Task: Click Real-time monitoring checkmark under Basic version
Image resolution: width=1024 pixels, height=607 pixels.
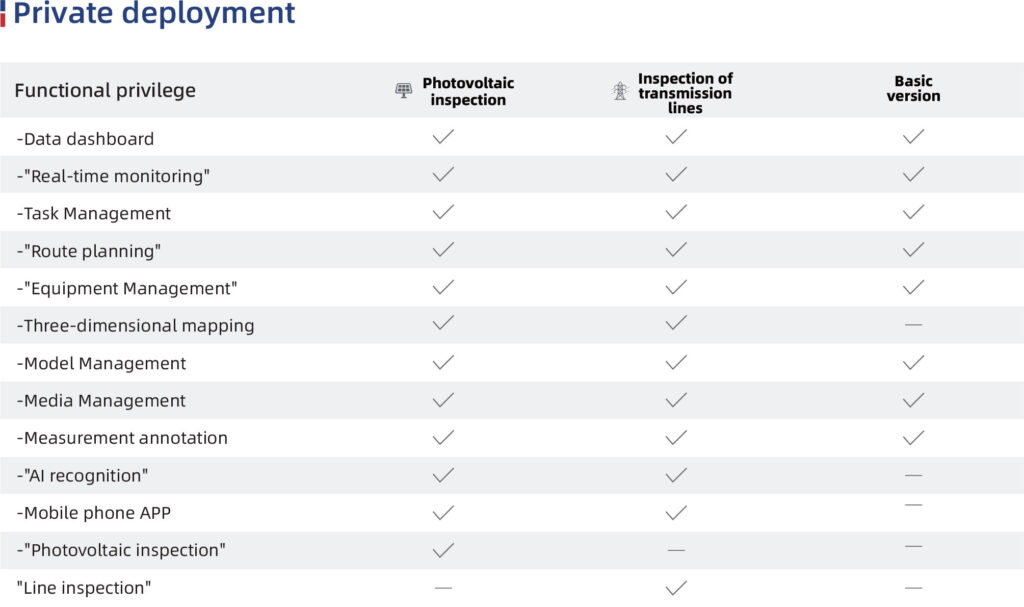Action: pos(914,174)
